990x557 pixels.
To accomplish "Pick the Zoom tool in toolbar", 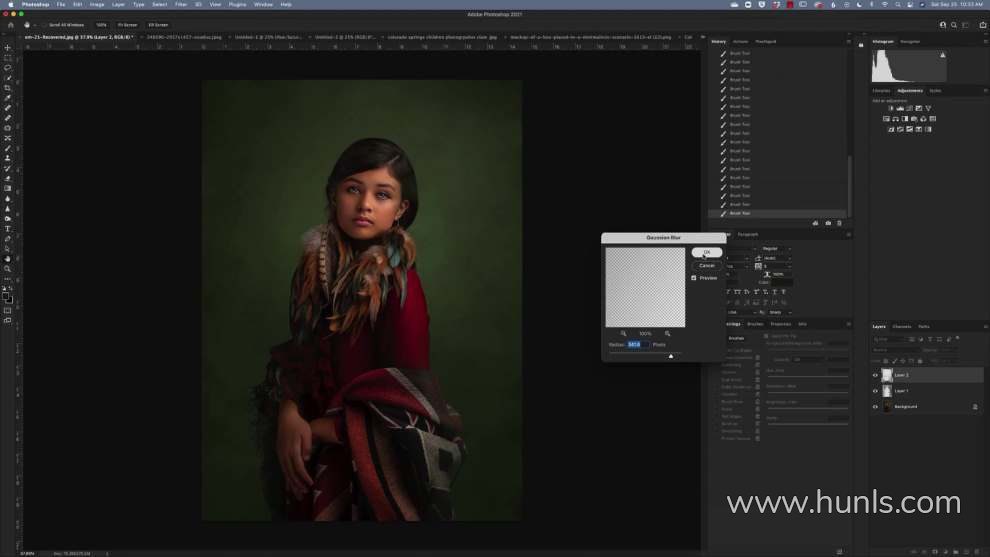I will click(x=8, y=269).
